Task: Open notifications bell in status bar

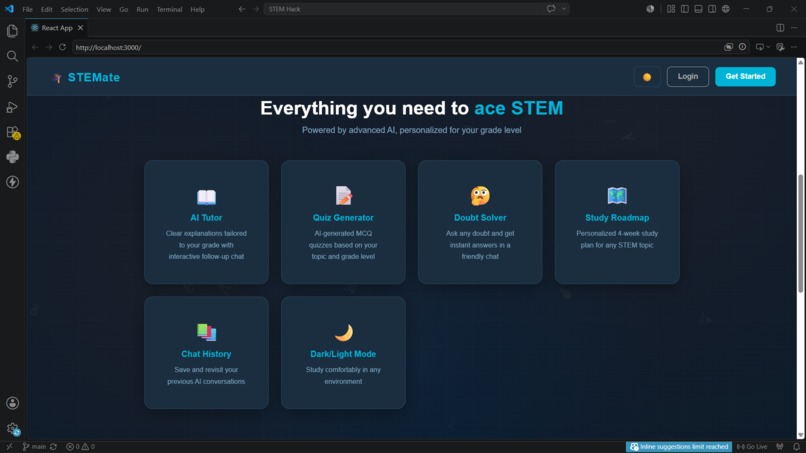Action: pos(796,447)
